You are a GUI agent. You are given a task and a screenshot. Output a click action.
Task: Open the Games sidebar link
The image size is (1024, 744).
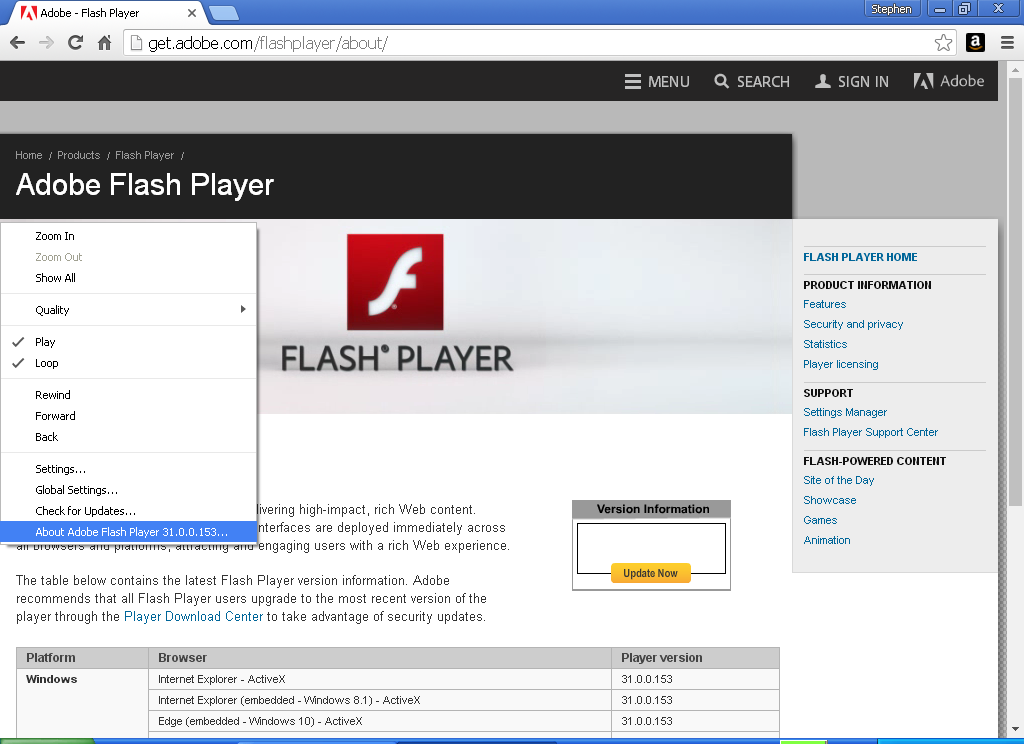point(820,520)
